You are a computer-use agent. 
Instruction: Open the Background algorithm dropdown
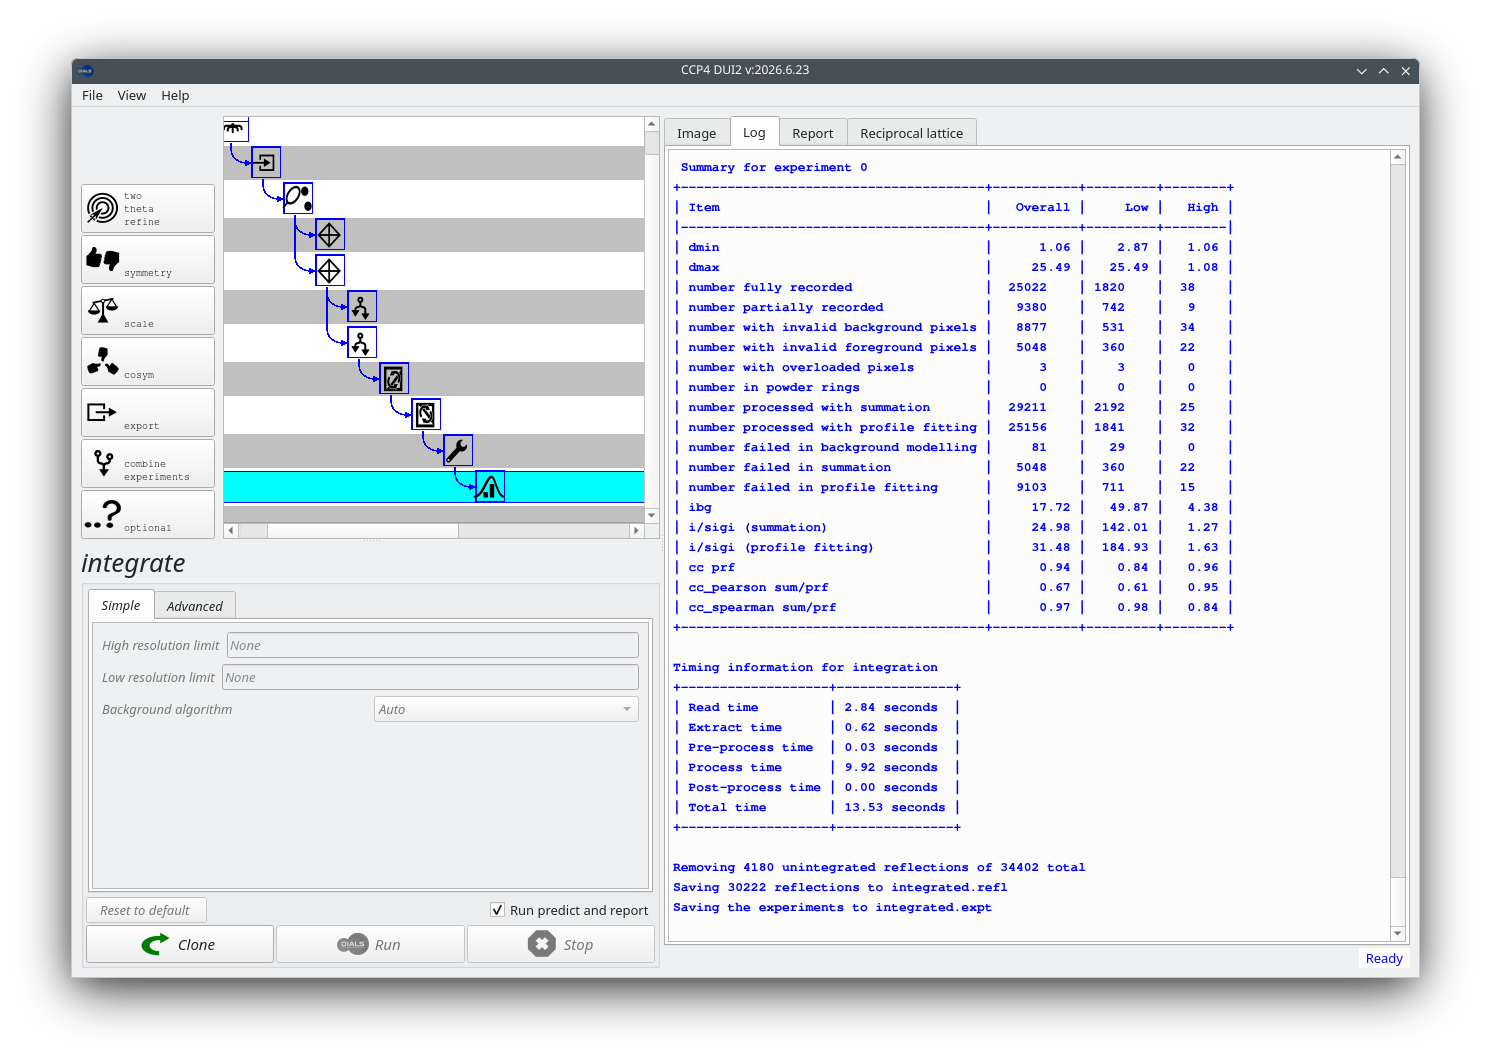pos(506,709)
